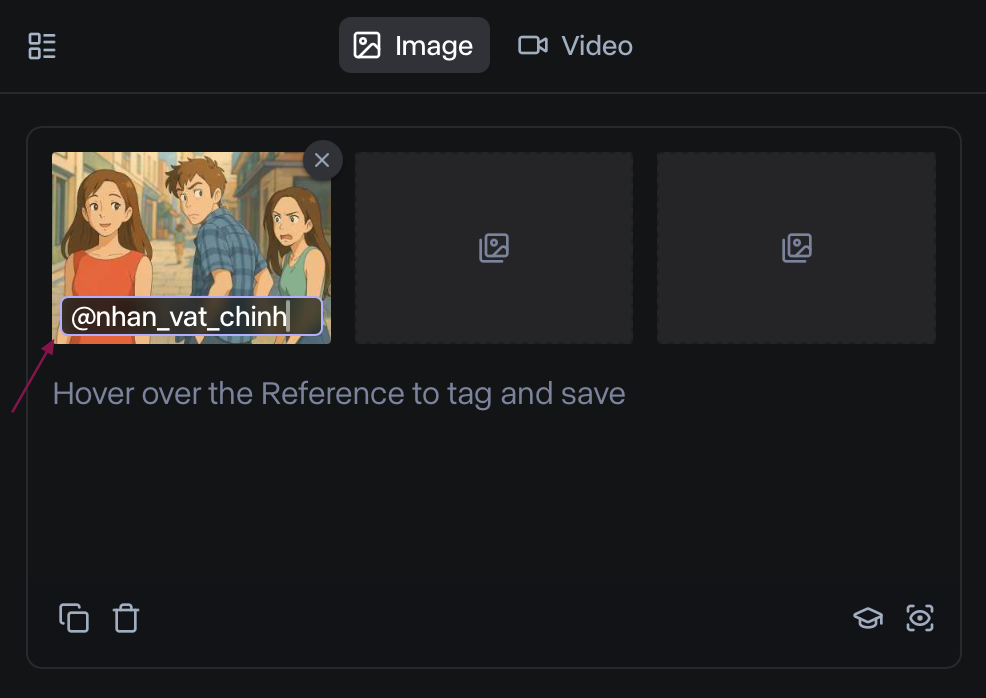Open the graduation cap tutorial icon
The width and height of the screenshot is (986, 698).
click(868, 618)
